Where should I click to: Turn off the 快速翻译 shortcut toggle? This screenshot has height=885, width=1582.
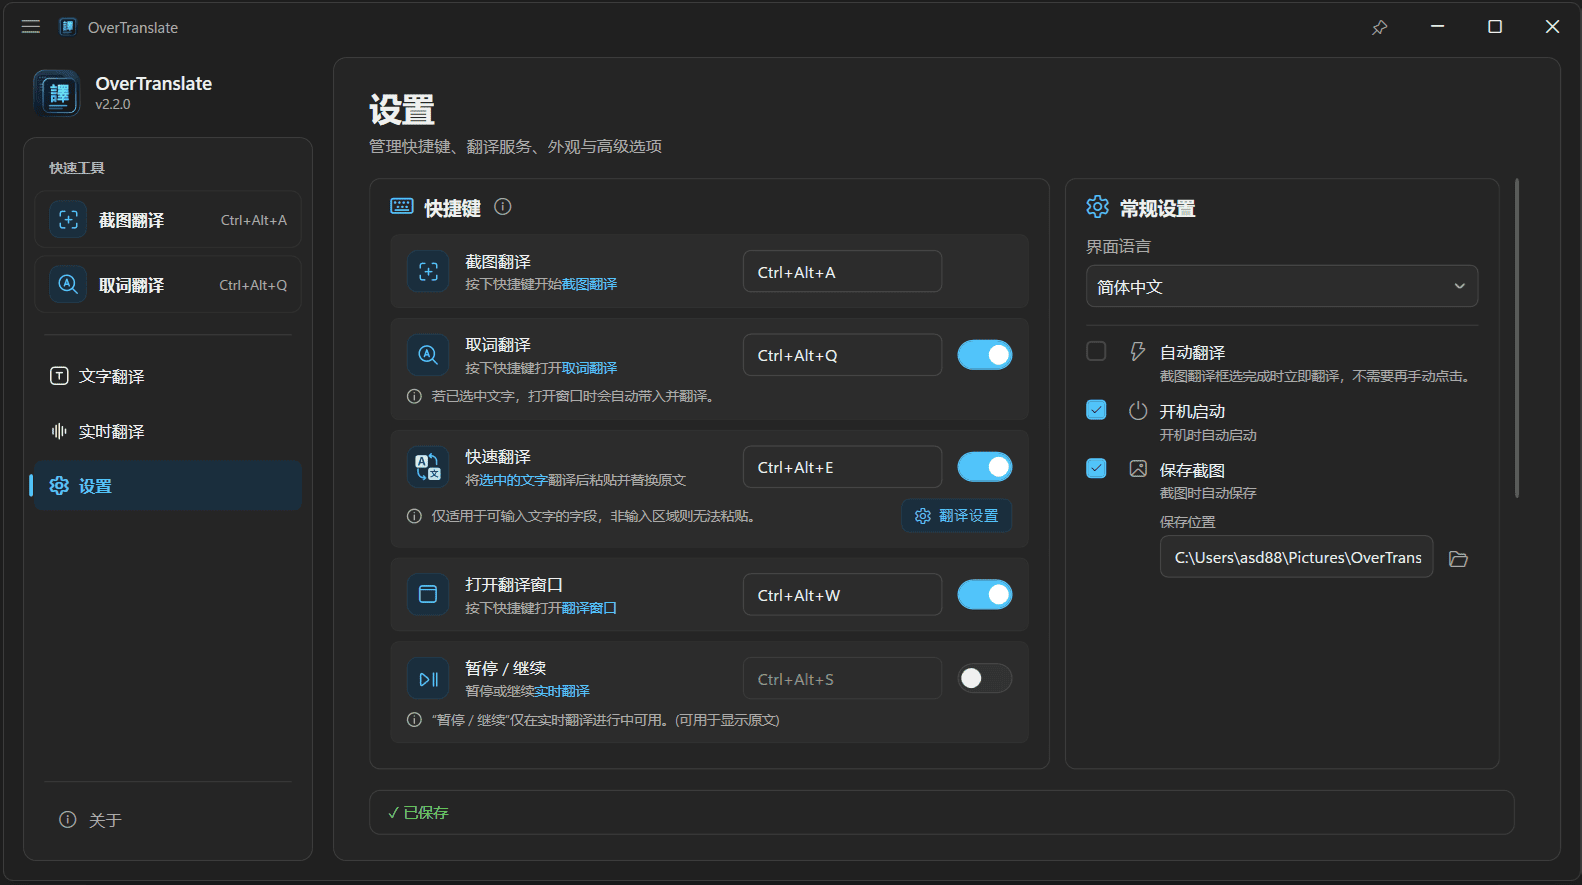pyautogui.click(x=985, y=467)
